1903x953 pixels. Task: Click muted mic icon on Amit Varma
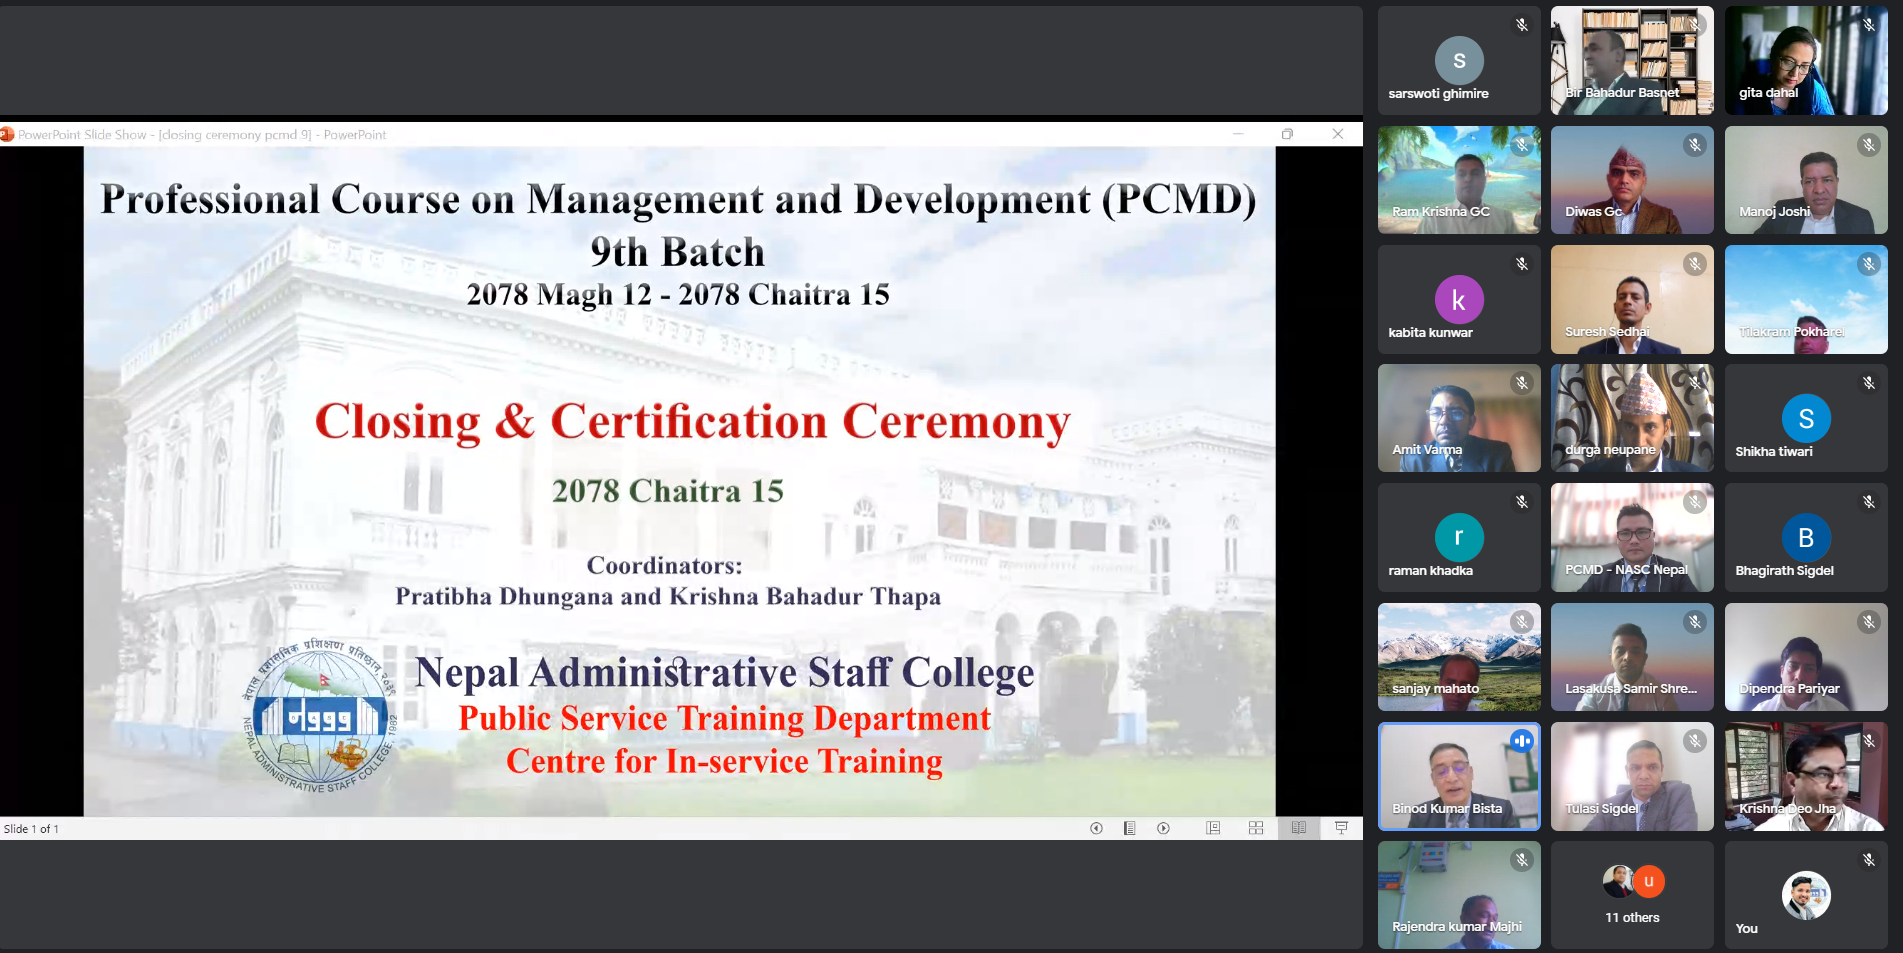[1522, 383]
